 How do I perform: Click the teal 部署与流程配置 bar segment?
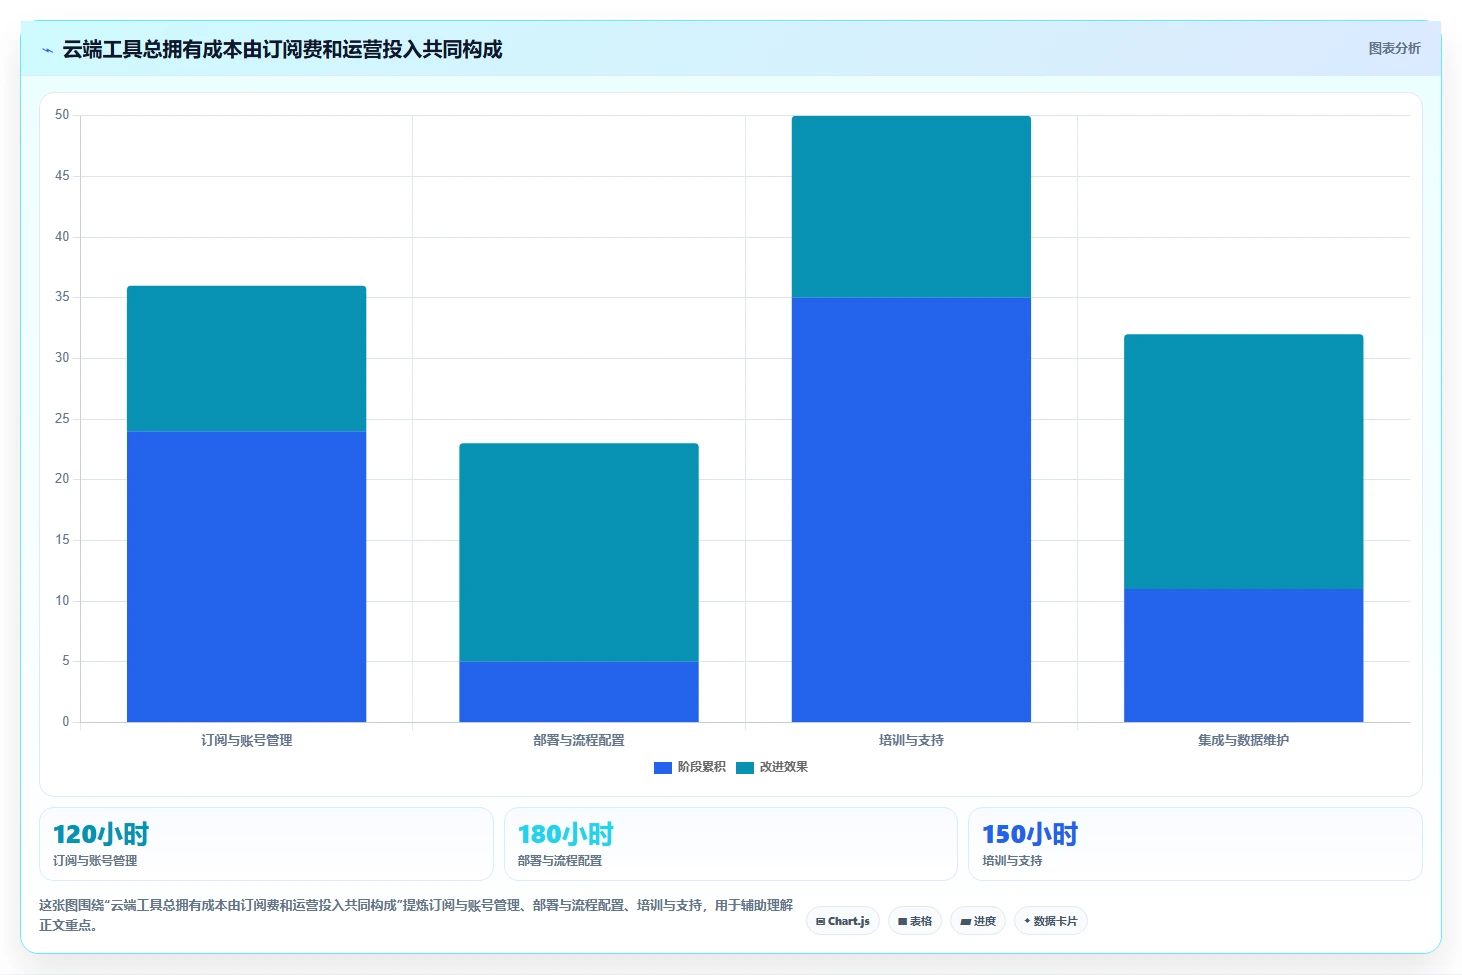coord(579,552)
